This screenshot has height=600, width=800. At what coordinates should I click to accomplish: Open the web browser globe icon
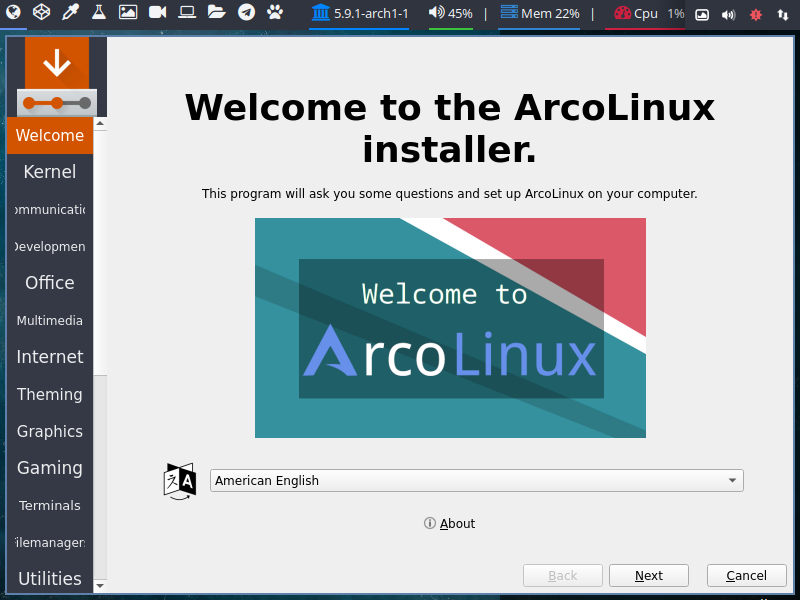pos(13,12)
